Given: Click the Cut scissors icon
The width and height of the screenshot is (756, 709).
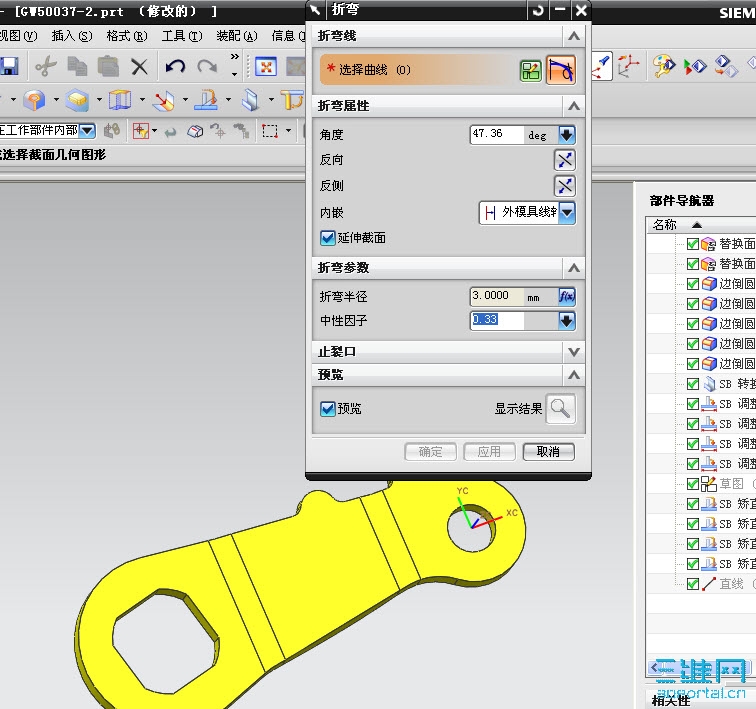Looking at the screenshot, I should (x=46, y=67).
